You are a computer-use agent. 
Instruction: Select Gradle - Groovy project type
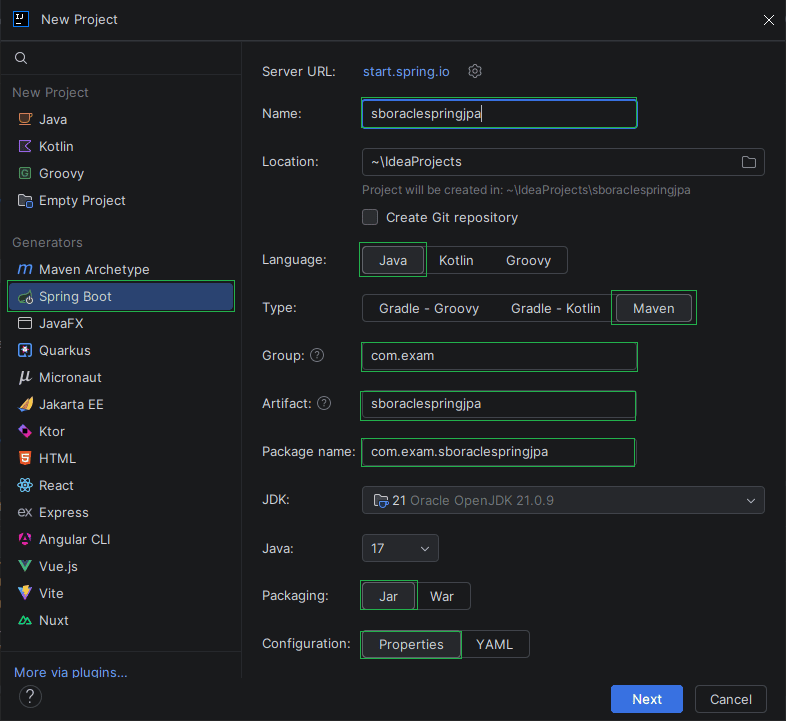429,308
